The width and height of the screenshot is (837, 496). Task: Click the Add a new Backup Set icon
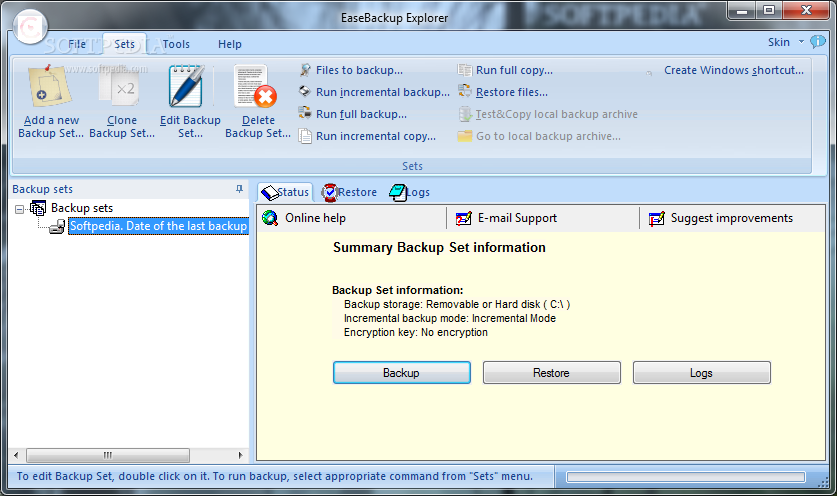pos(50,86)
